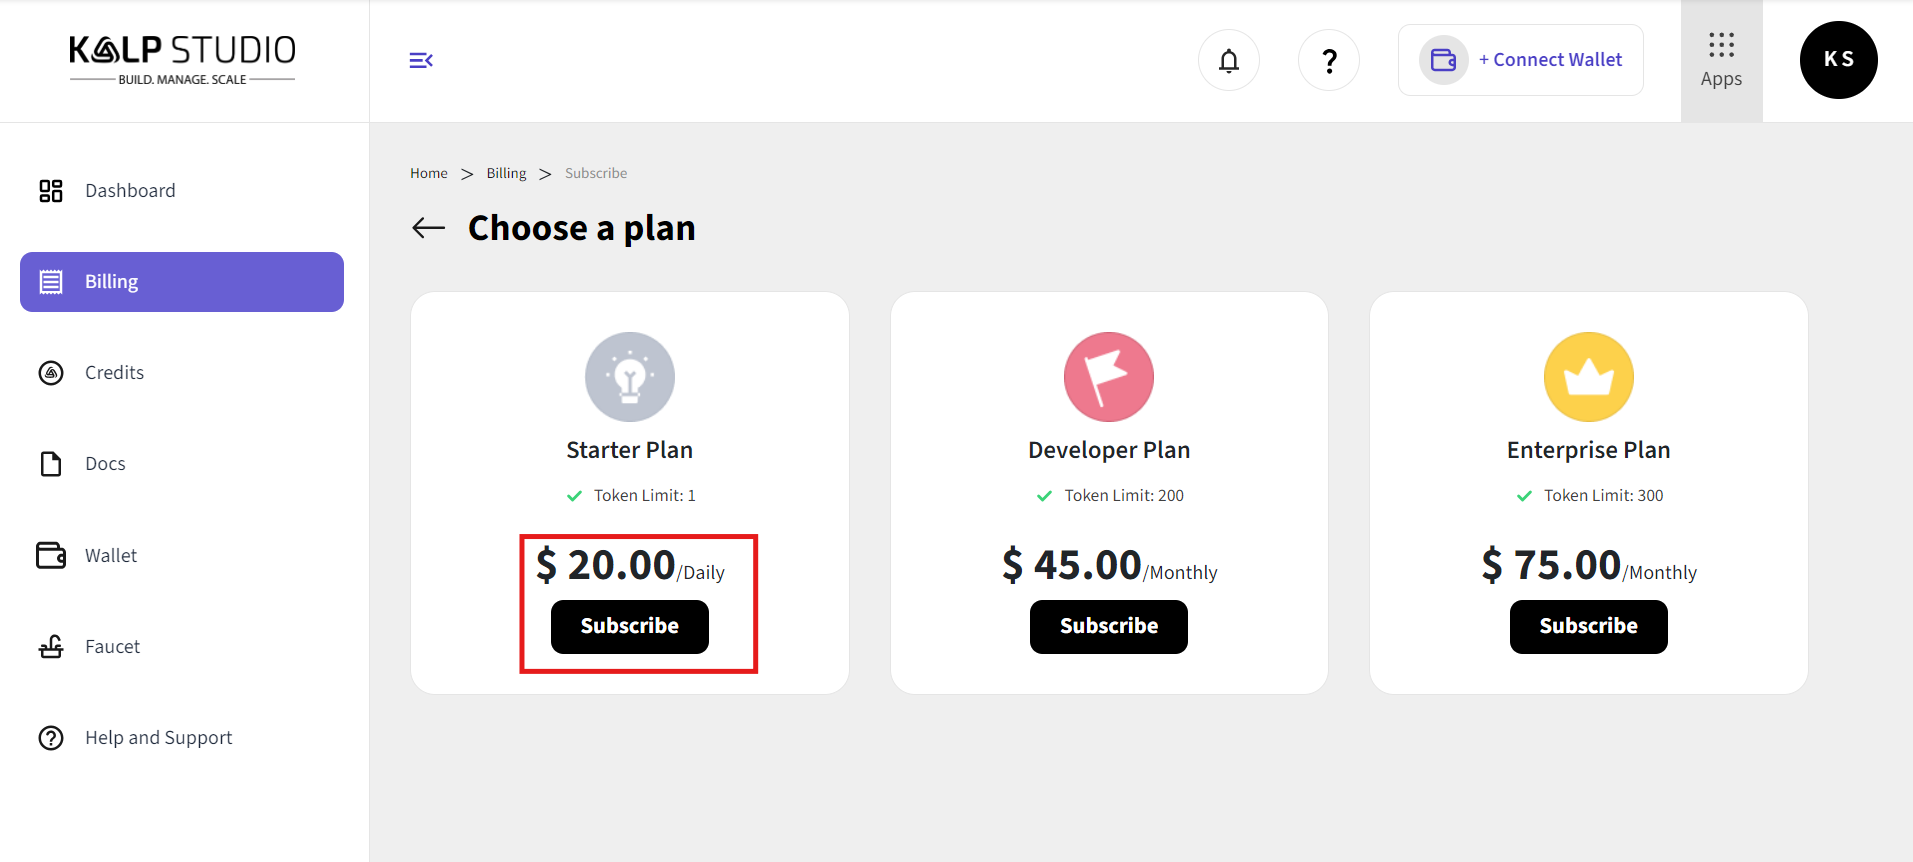The width and height of the screenshot is (1913, 862).
Task: Open the Wallet sidebar item
Action: point(110,556)
